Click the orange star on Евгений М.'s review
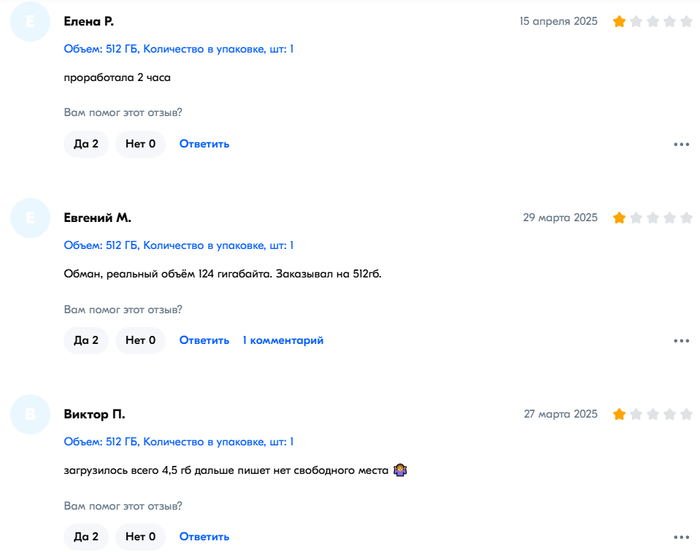Image resolution: width=700 pixels, height=552 pixels. [620, 217]
